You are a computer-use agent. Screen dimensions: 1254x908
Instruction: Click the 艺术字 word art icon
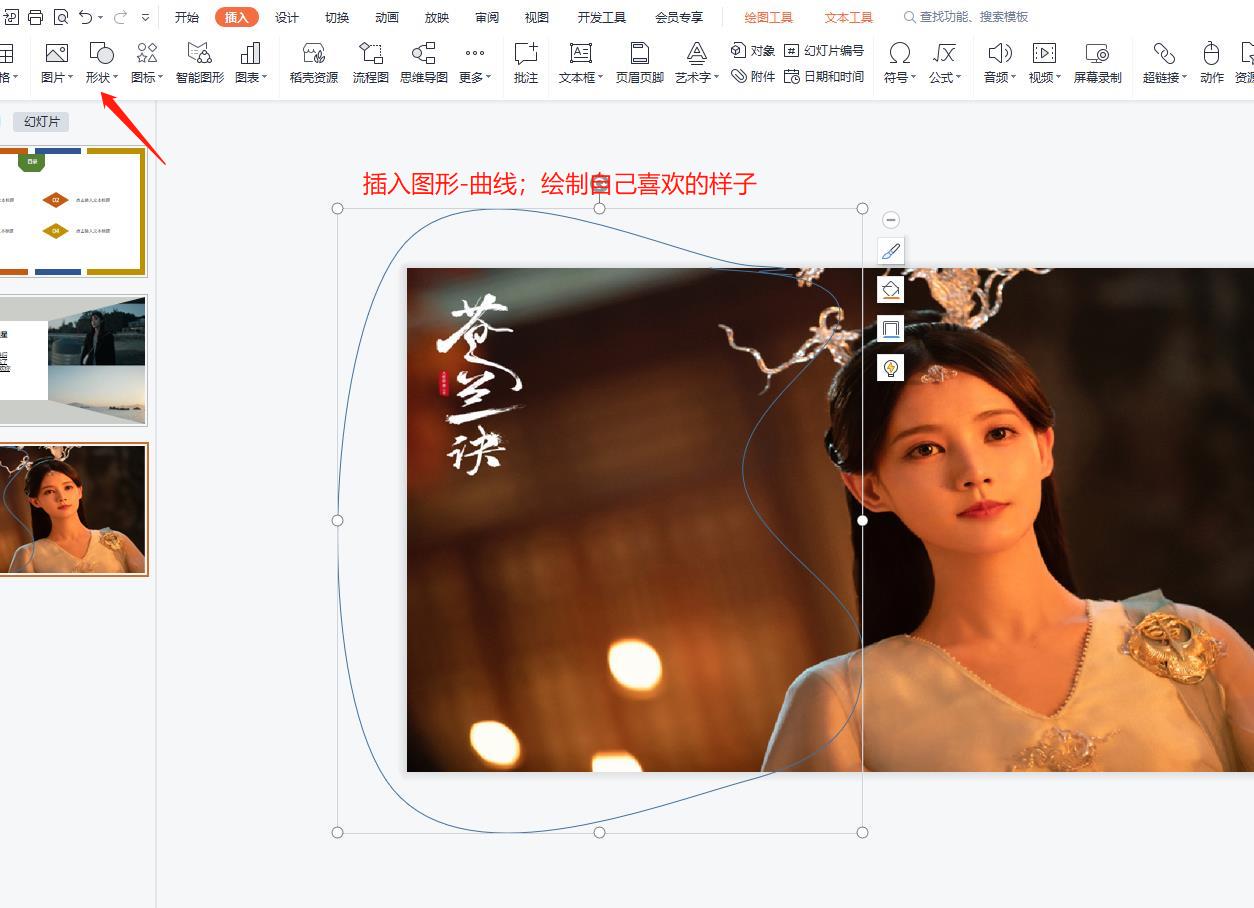click(697, 54)
